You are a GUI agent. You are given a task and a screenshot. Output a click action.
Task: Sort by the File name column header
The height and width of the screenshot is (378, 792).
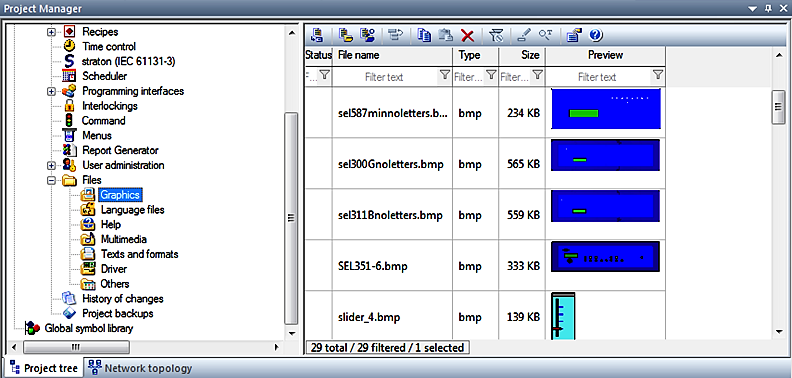(392, 55)
